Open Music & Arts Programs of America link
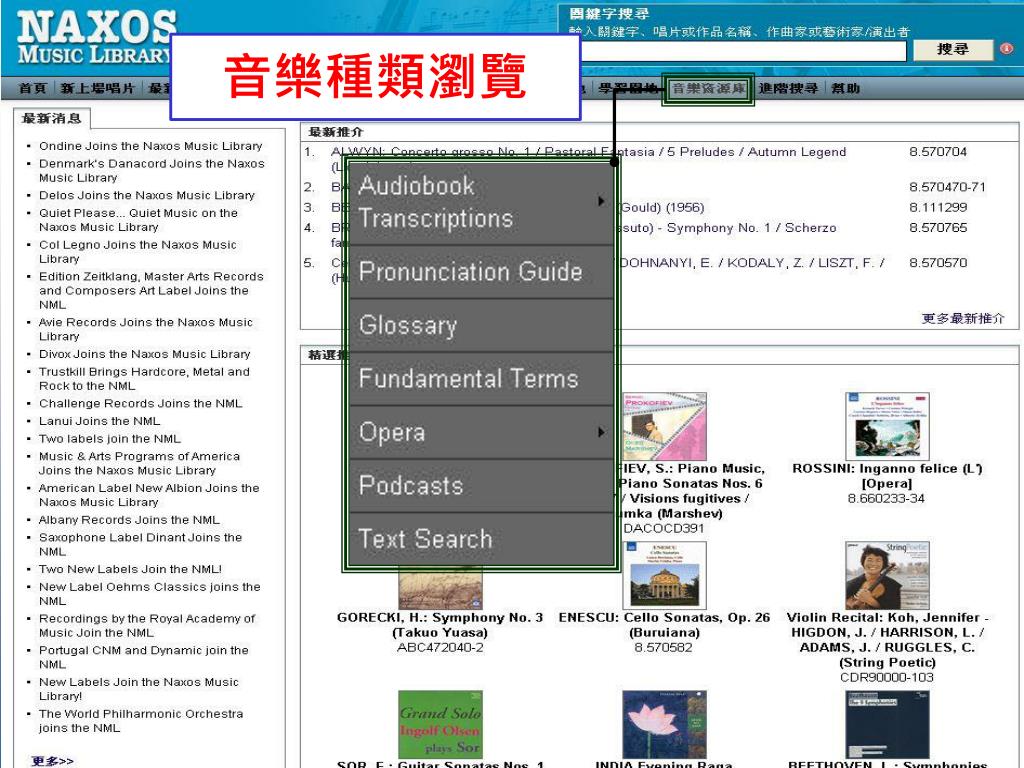The height and width of the screenshot is (768, 1024). (x=139, y=464)
